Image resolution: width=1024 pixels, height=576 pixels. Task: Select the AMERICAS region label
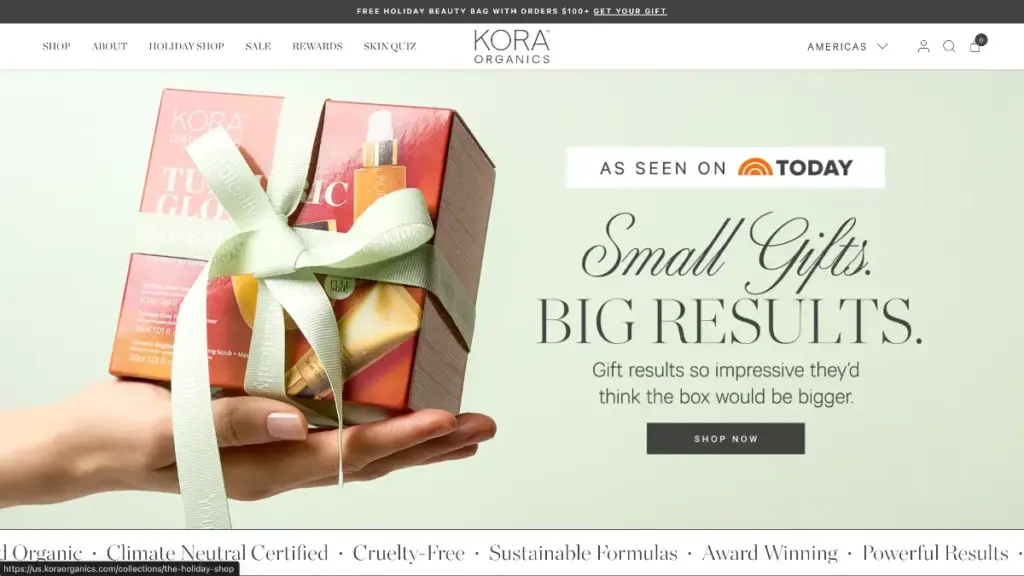coord(837,46)
